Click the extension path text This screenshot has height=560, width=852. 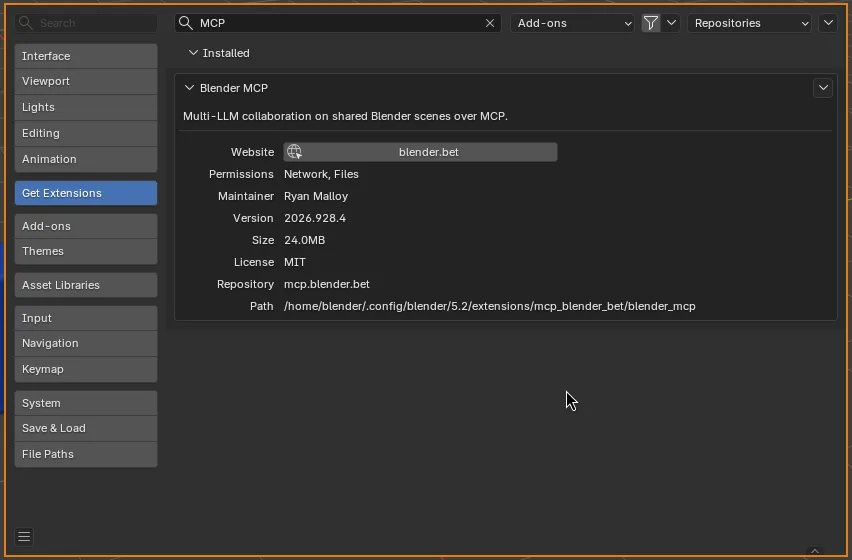(x=490, y=306)
